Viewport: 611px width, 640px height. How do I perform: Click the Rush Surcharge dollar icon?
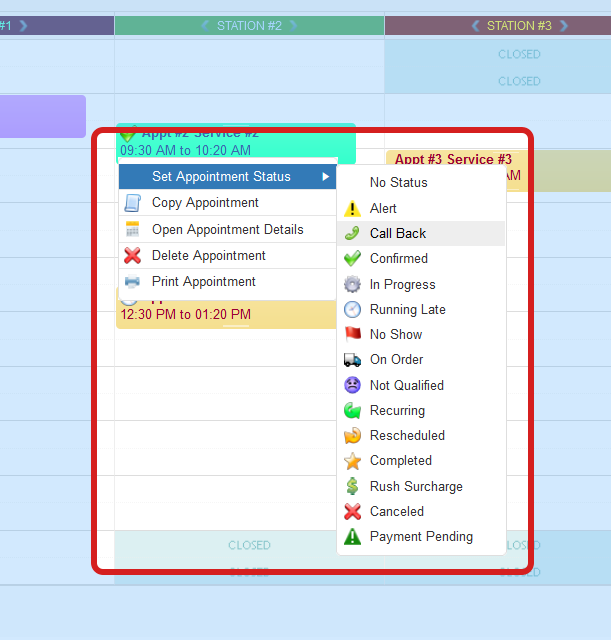(352, 487)
